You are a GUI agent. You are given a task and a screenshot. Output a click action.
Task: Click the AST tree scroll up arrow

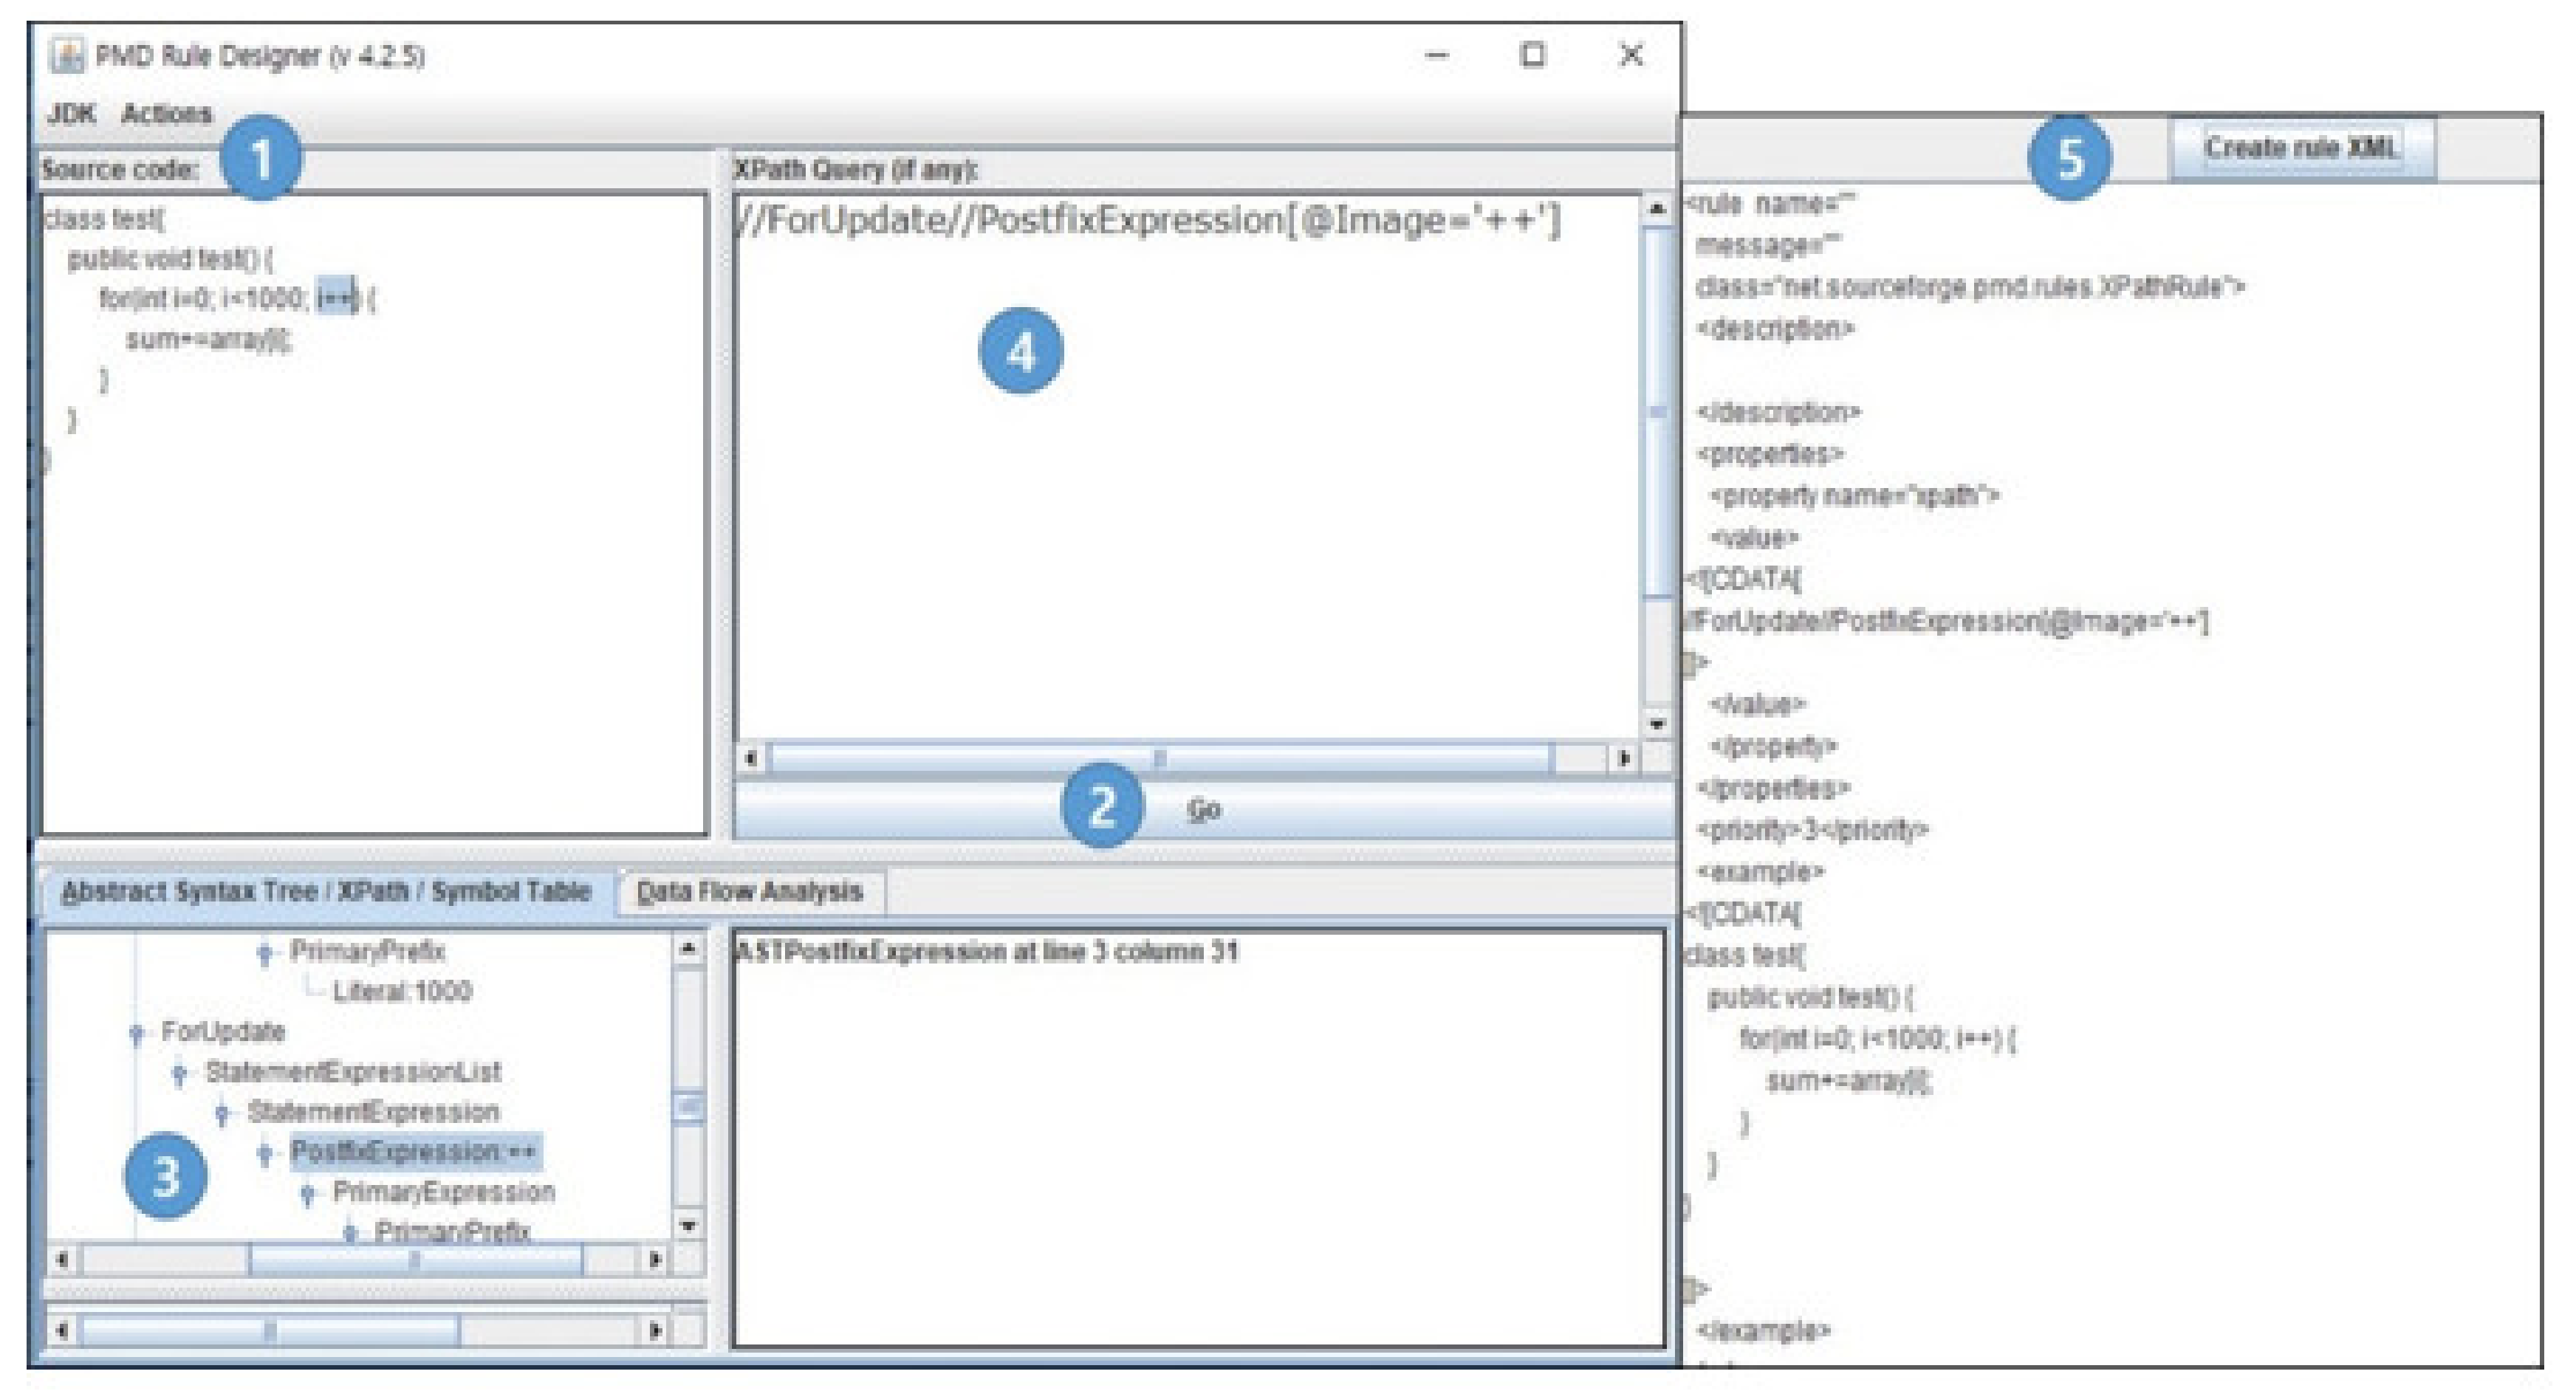688,948
